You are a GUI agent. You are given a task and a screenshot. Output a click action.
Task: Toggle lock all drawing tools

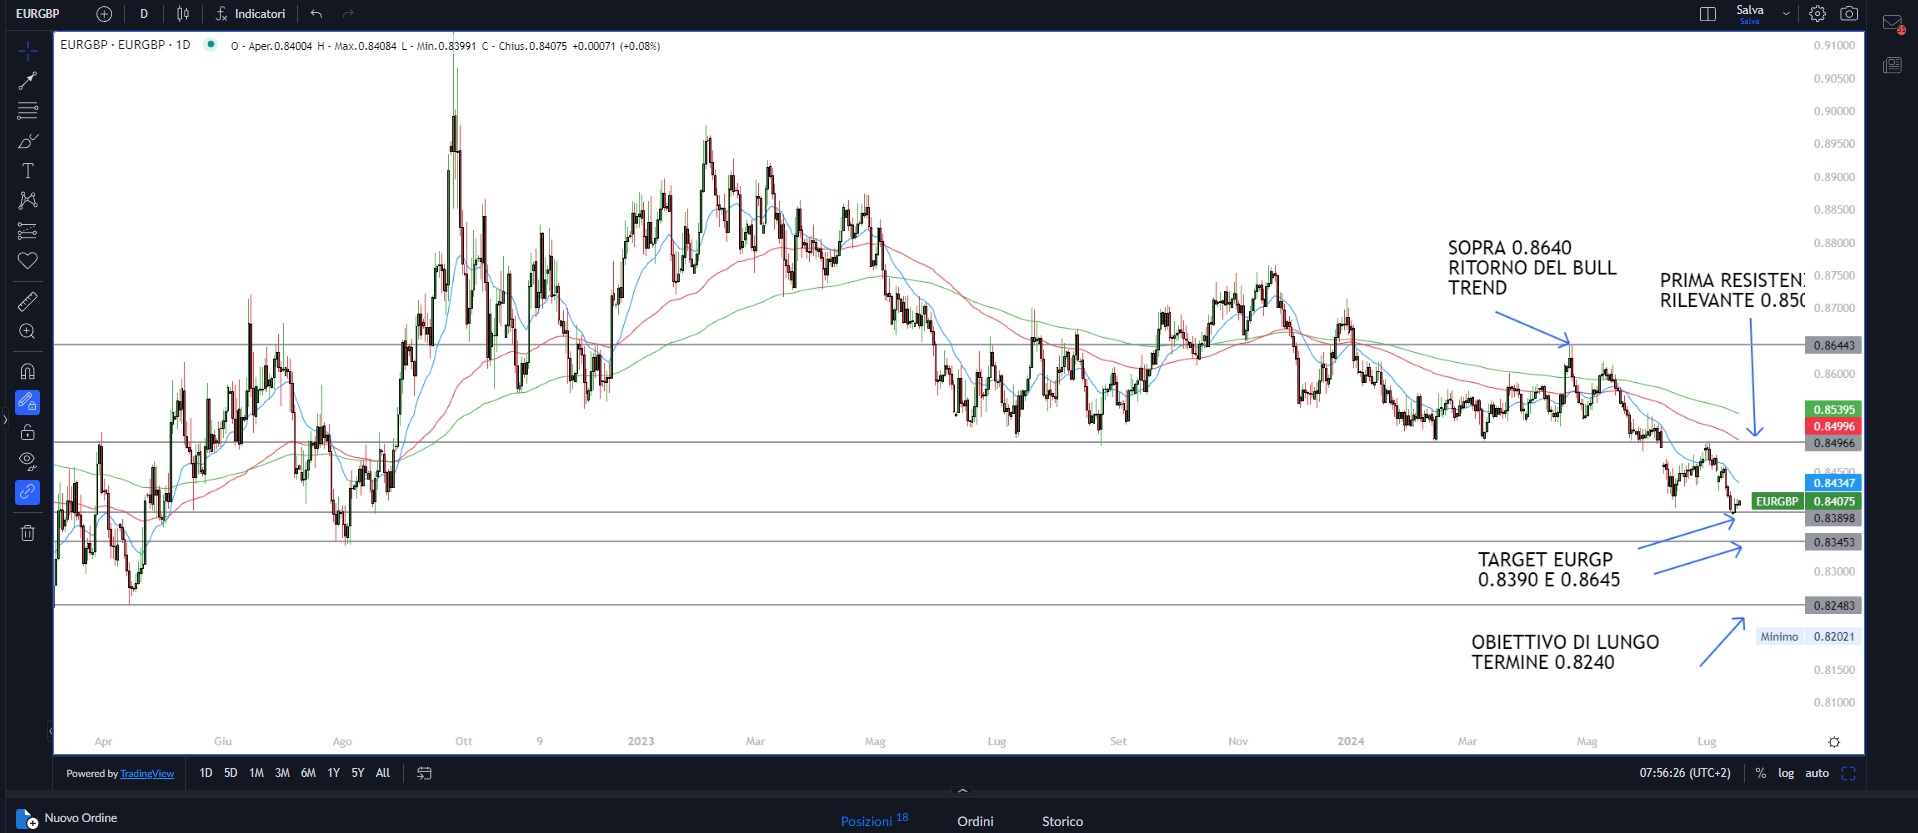click(x=28, y=432)
